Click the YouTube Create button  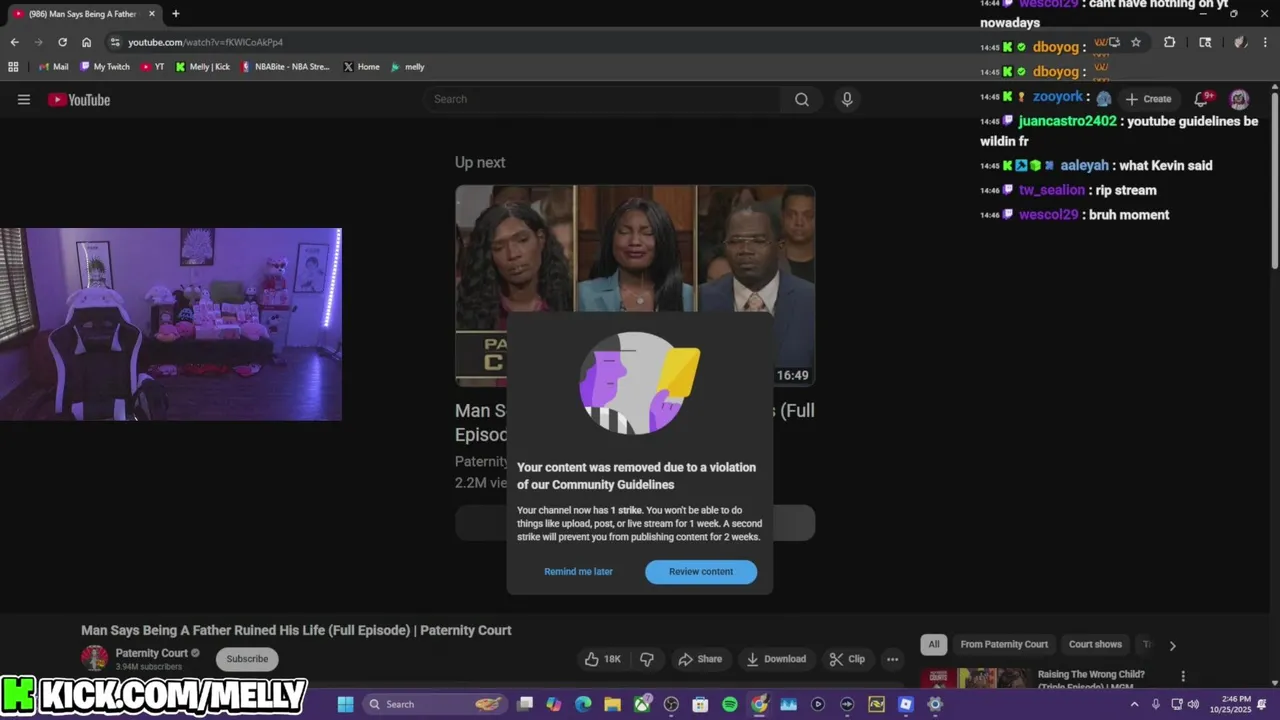click(1148, 99)
